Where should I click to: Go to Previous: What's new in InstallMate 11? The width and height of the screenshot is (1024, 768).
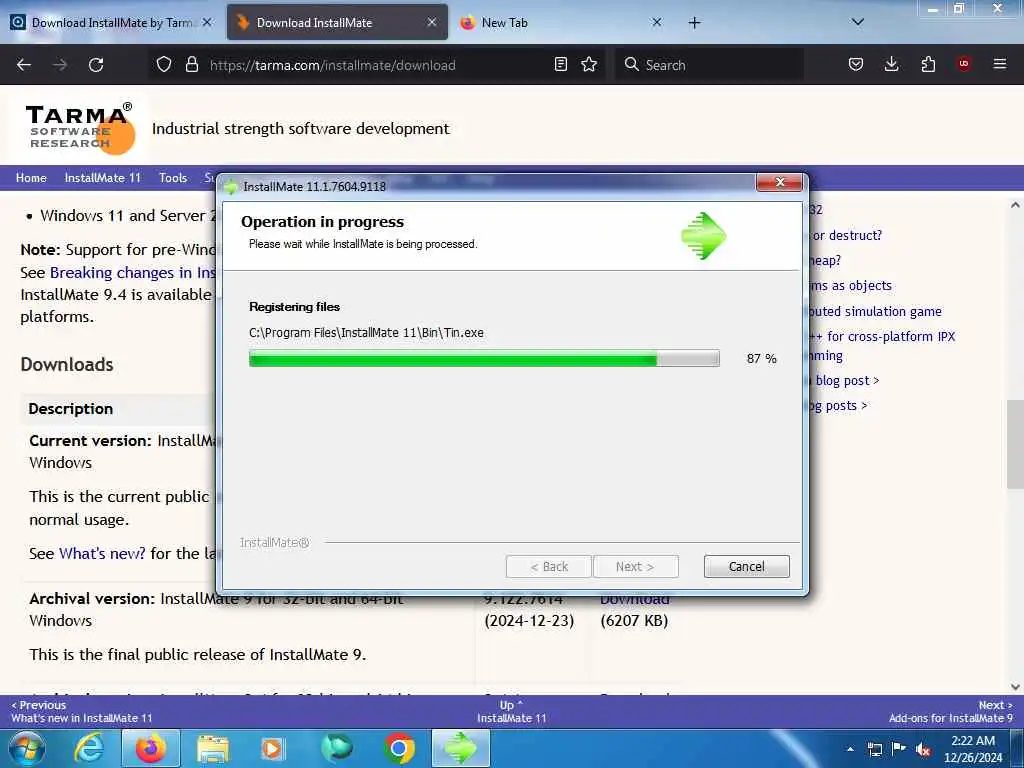point(82,711)
